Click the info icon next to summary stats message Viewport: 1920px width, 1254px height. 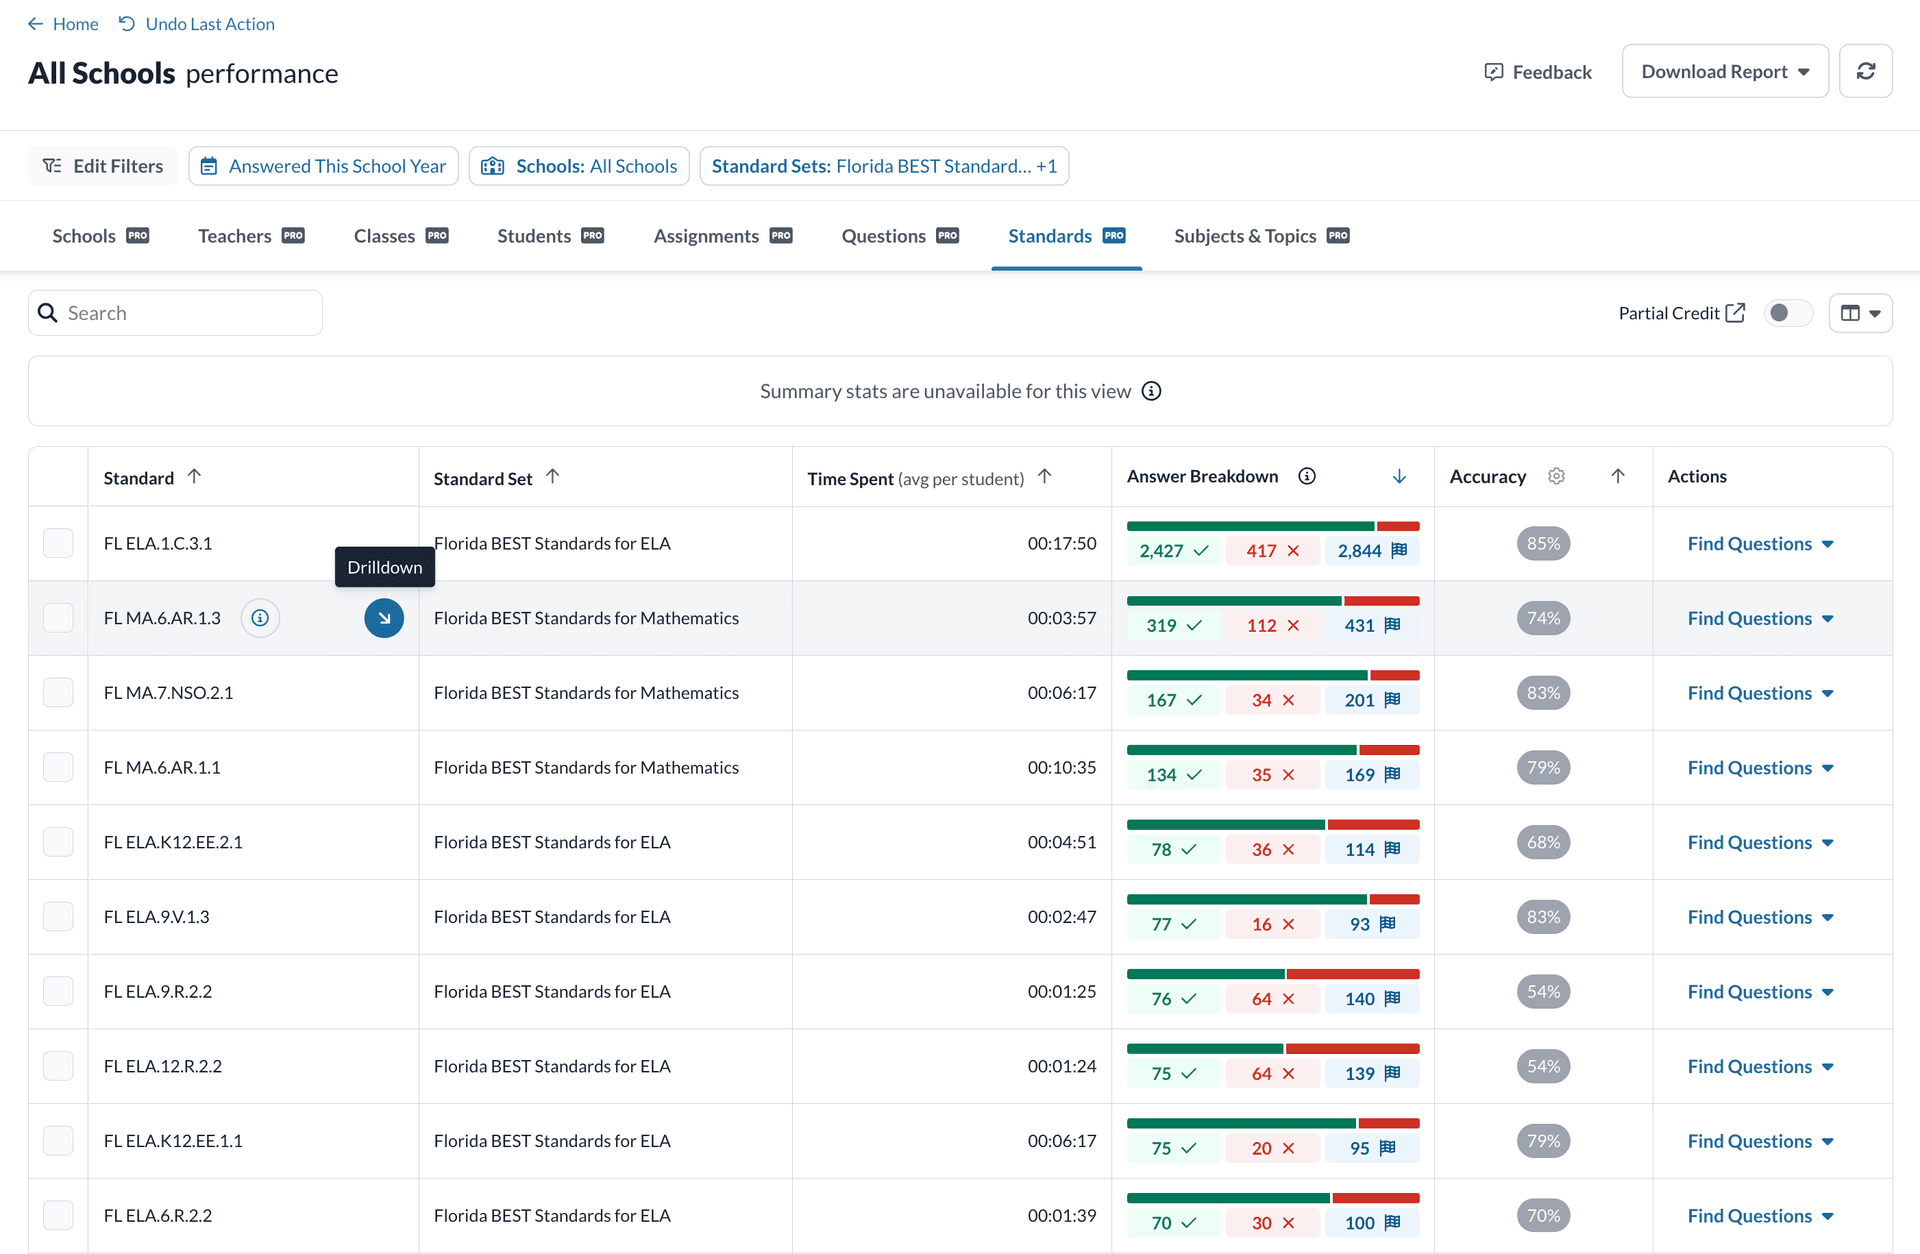pyautogui.click(x=1151, y=391)
